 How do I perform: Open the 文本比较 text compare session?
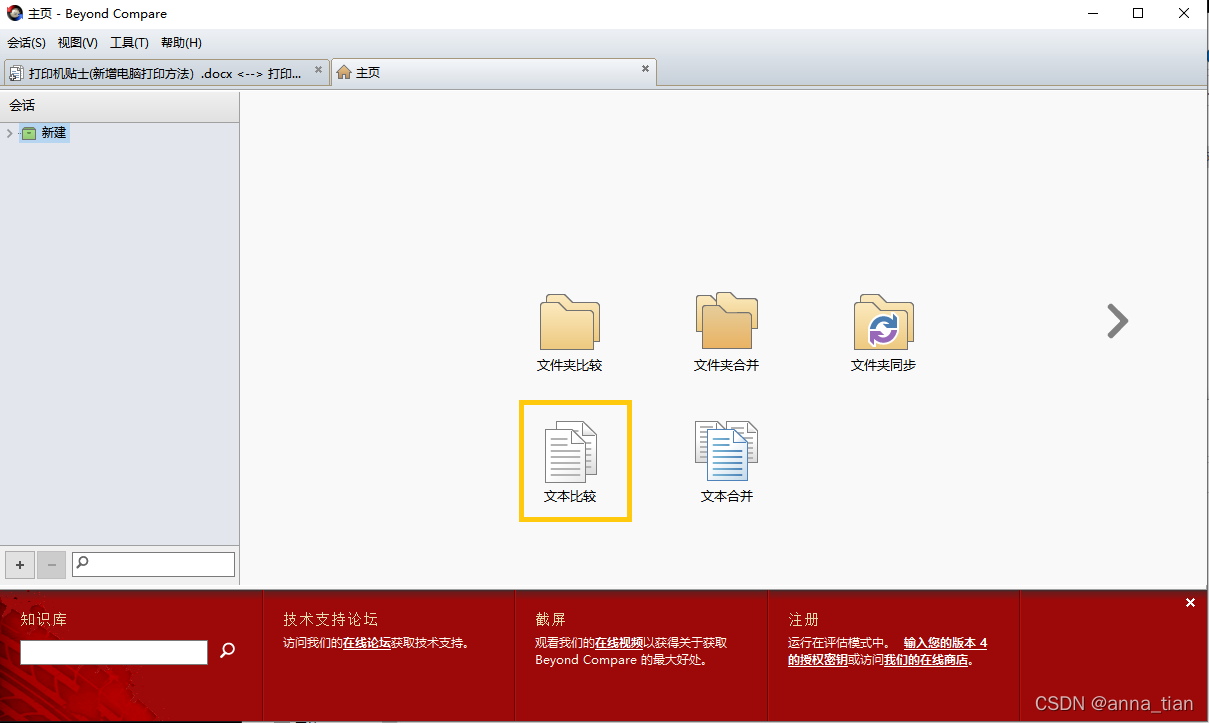coord(570,461)
